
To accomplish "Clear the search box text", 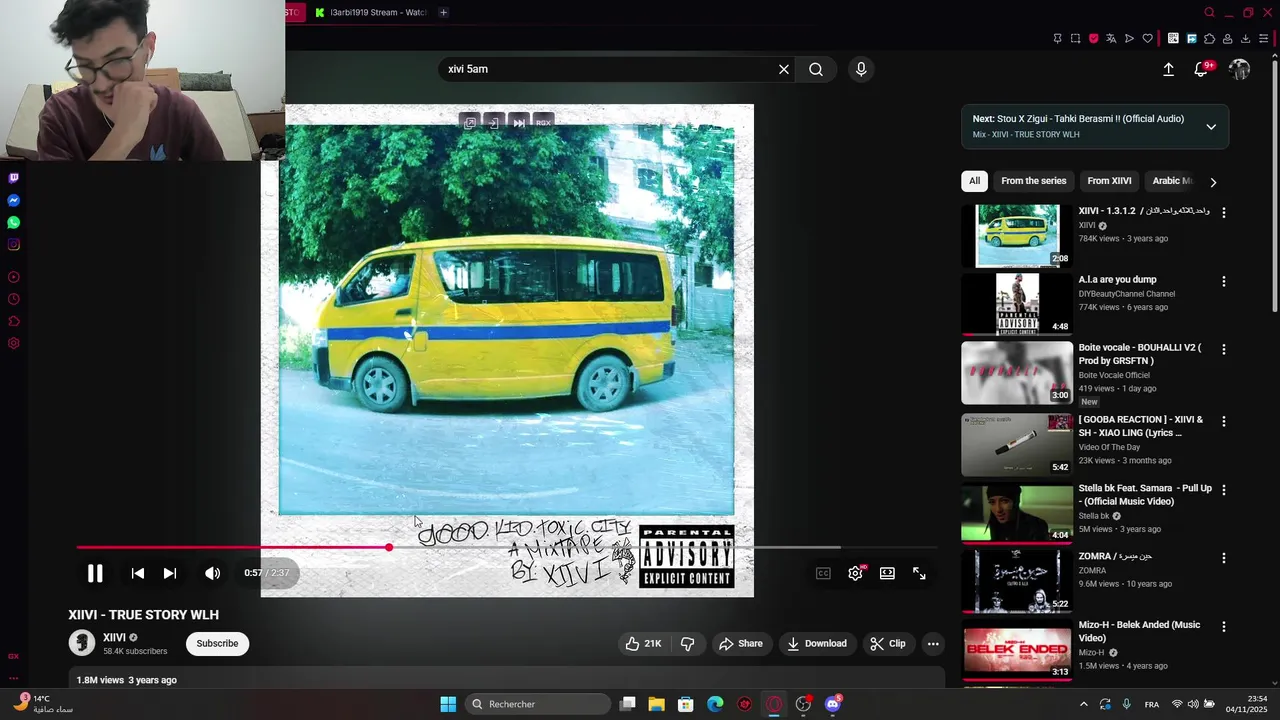I will (784, 69).
